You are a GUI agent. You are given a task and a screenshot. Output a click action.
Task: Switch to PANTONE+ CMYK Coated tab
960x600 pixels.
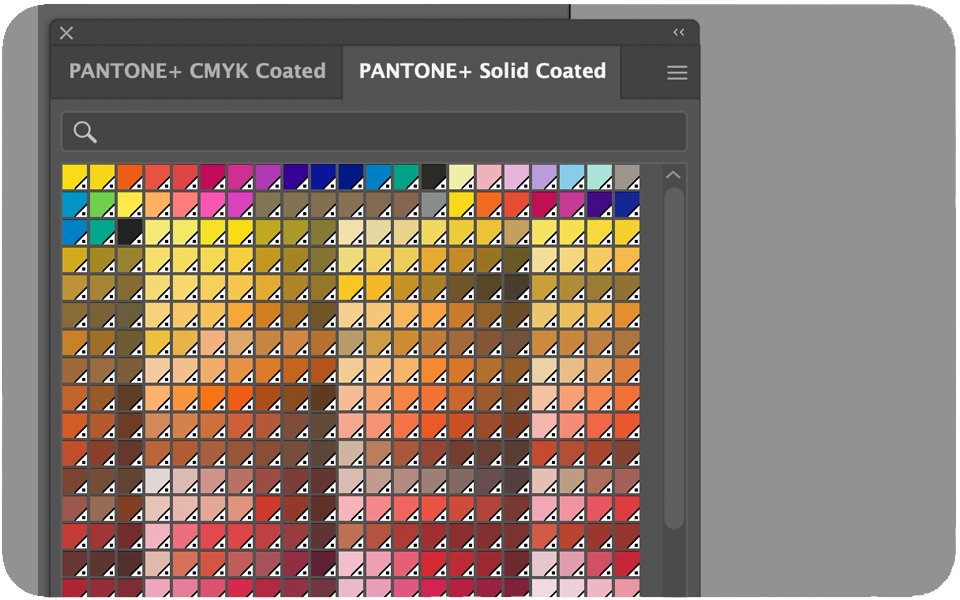[197, 71]
